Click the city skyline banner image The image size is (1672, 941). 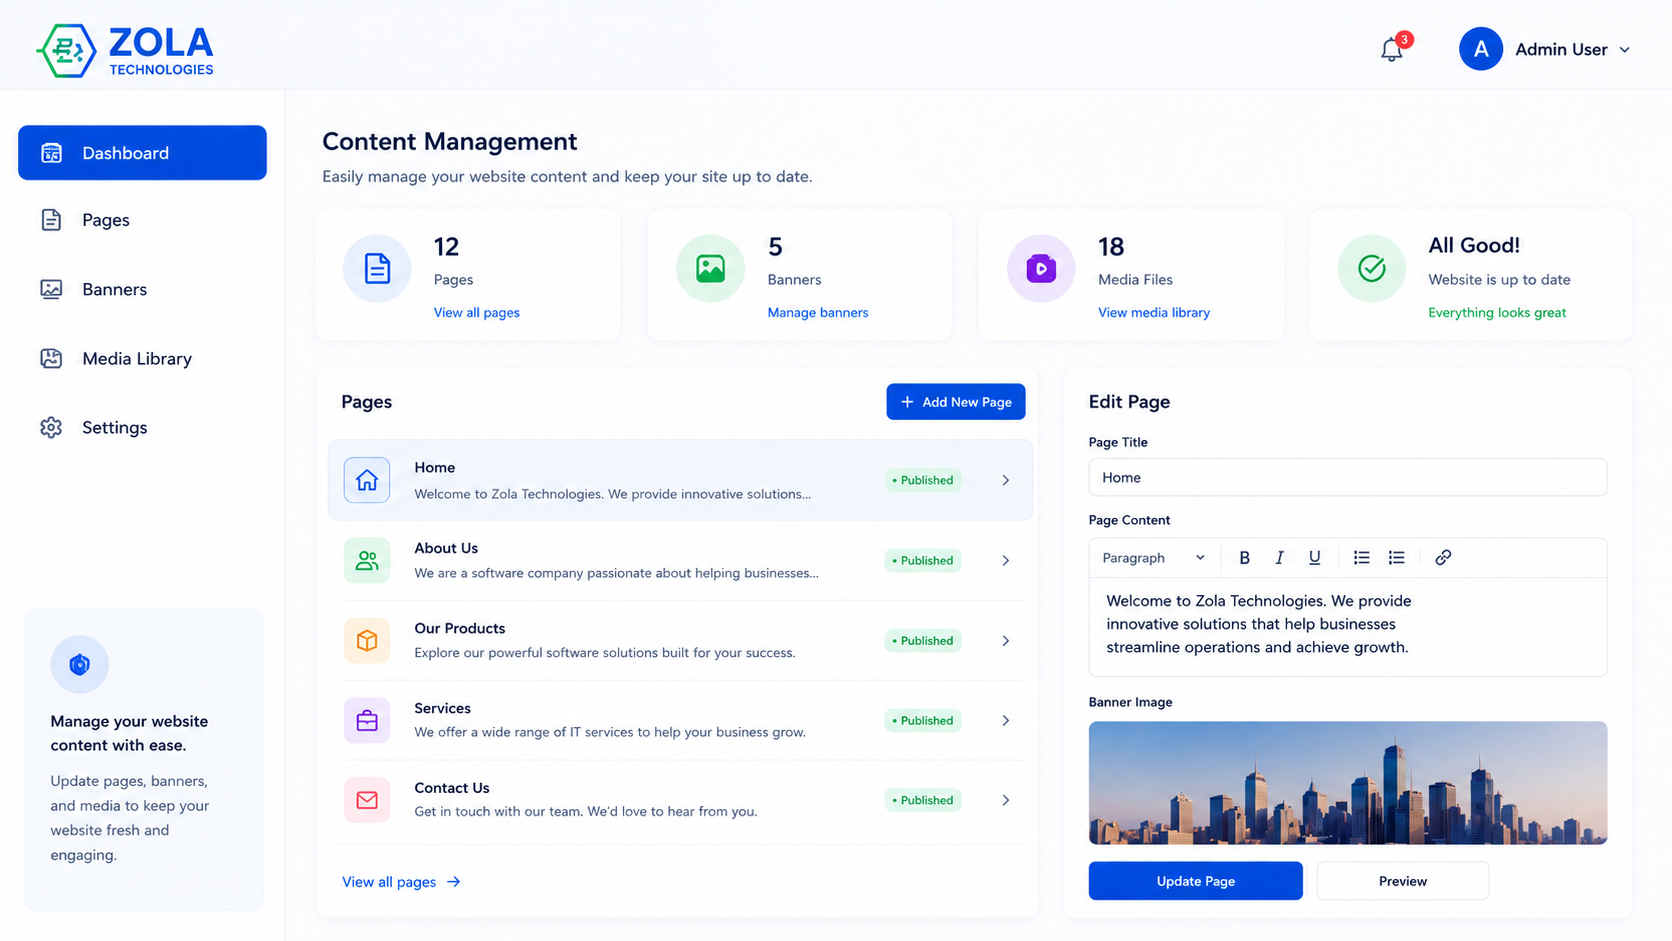[x=1347, y=783]
